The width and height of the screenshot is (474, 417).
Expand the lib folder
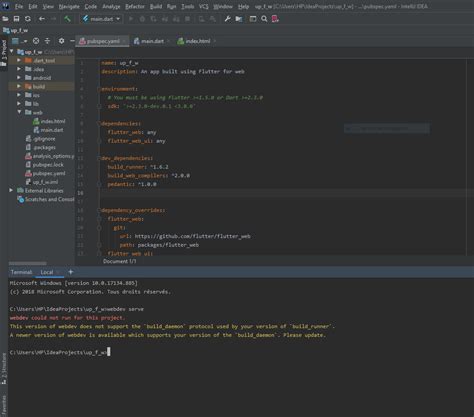(x=19, y=104)
